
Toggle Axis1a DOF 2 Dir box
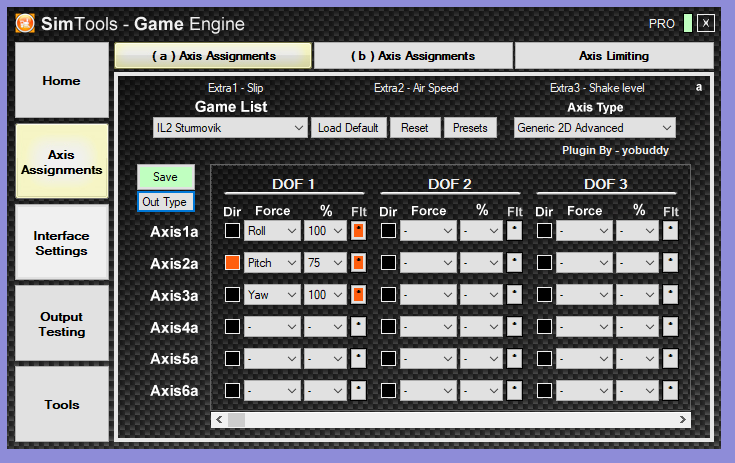(388, 231)
